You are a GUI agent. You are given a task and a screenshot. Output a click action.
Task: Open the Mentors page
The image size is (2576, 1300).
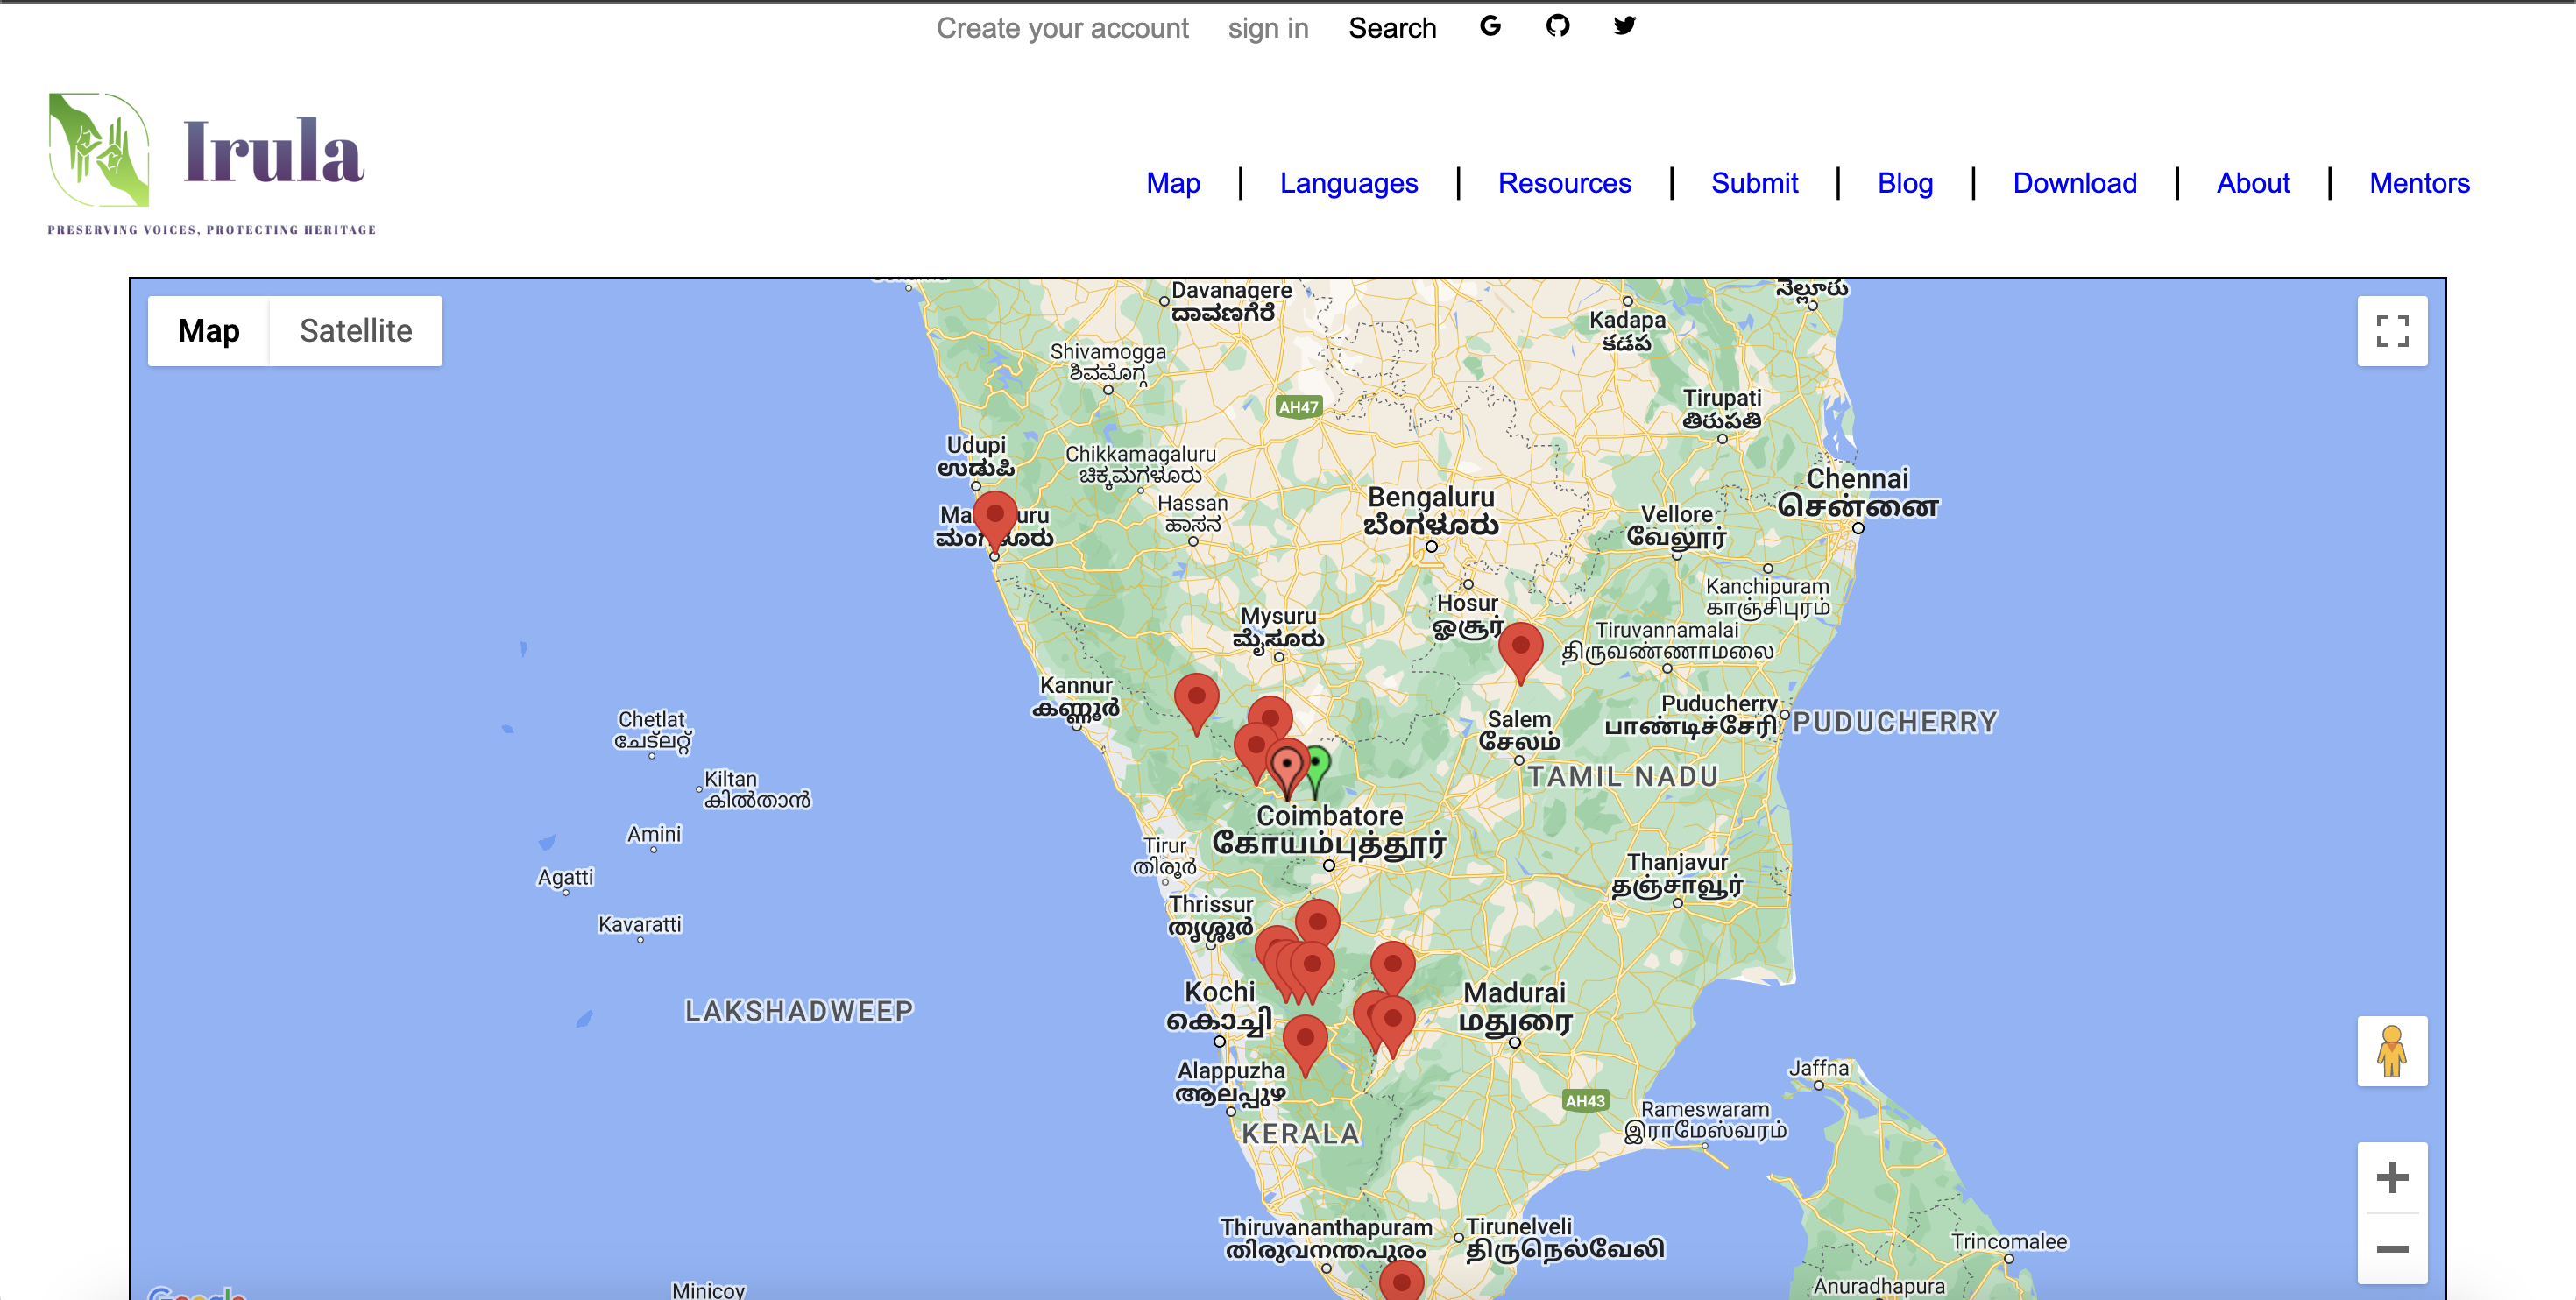2418,183
